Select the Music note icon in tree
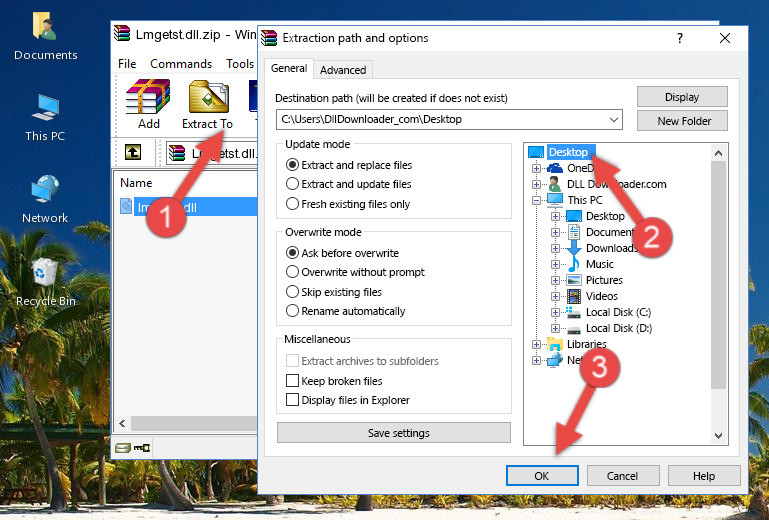This screenshot has width=769, height=520. 573,264
